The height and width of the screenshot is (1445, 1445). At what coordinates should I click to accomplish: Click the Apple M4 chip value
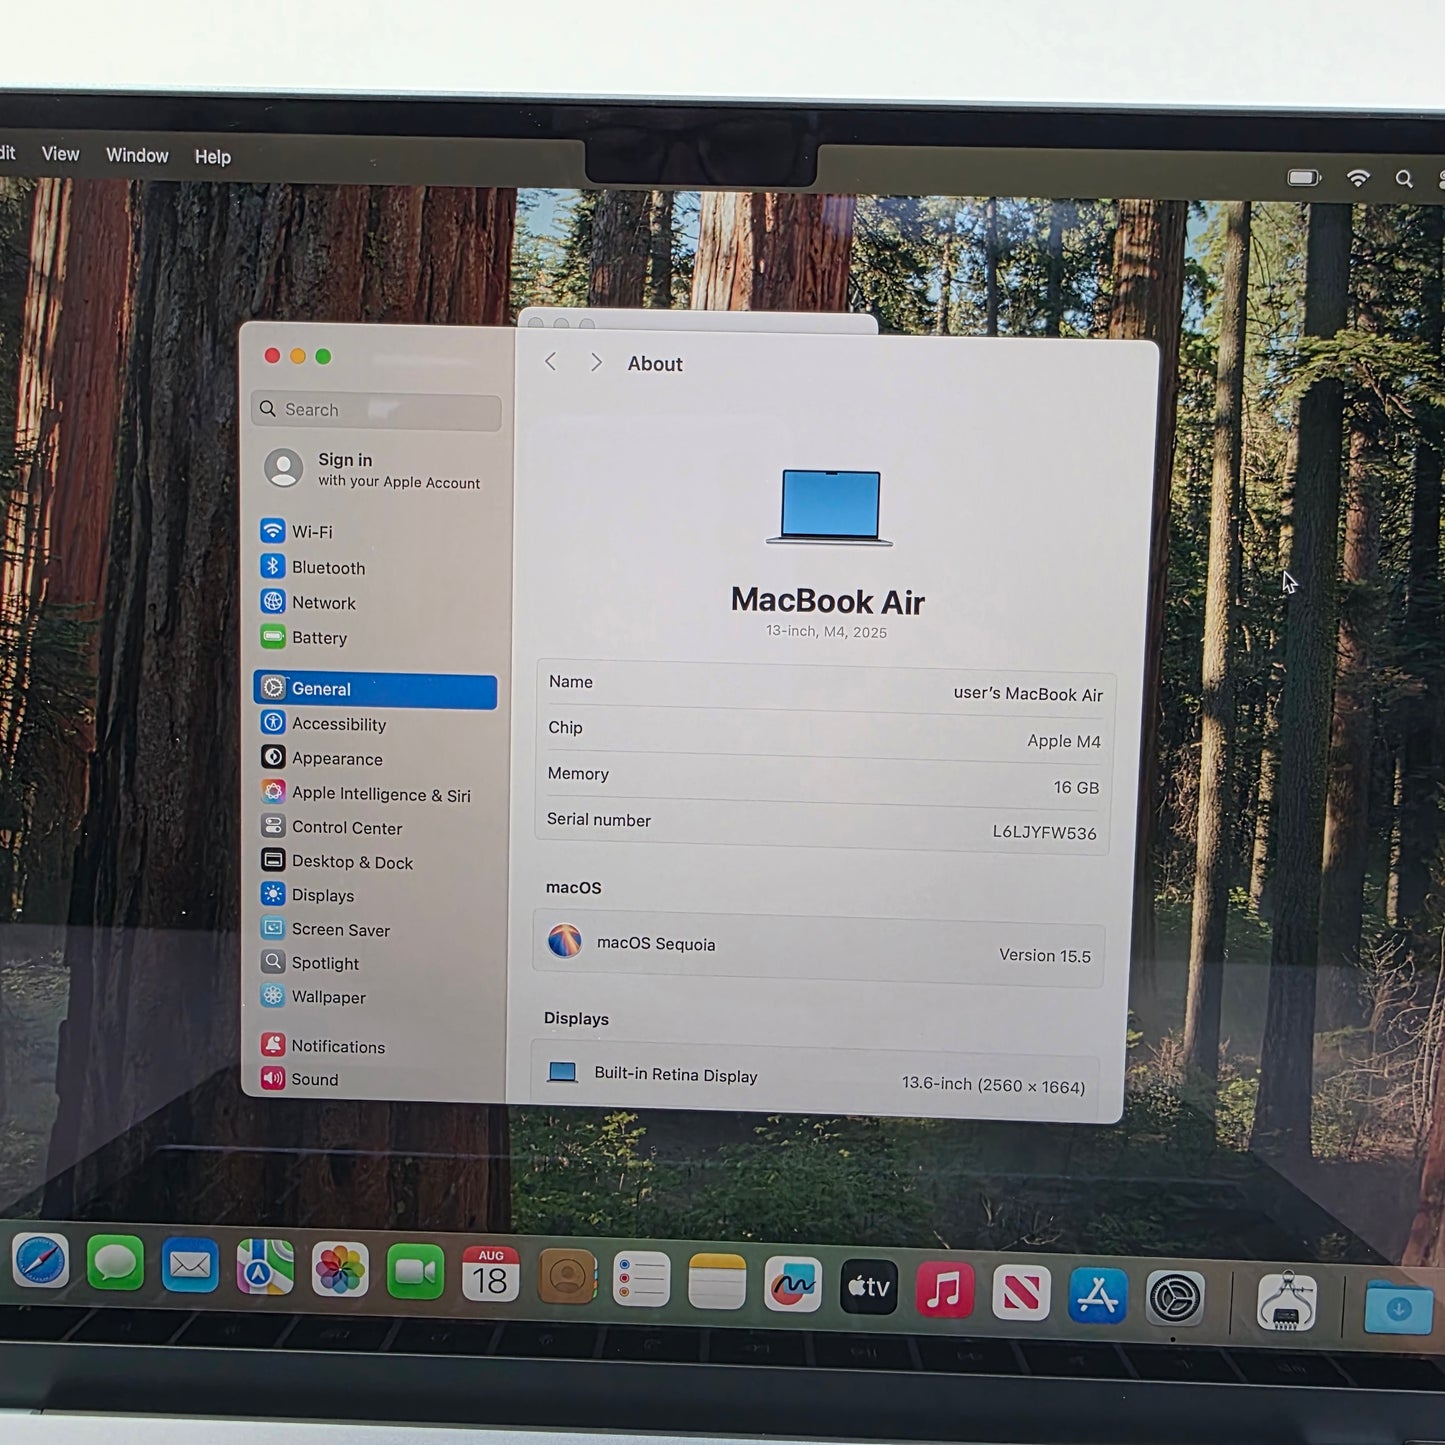point(1064,741)
